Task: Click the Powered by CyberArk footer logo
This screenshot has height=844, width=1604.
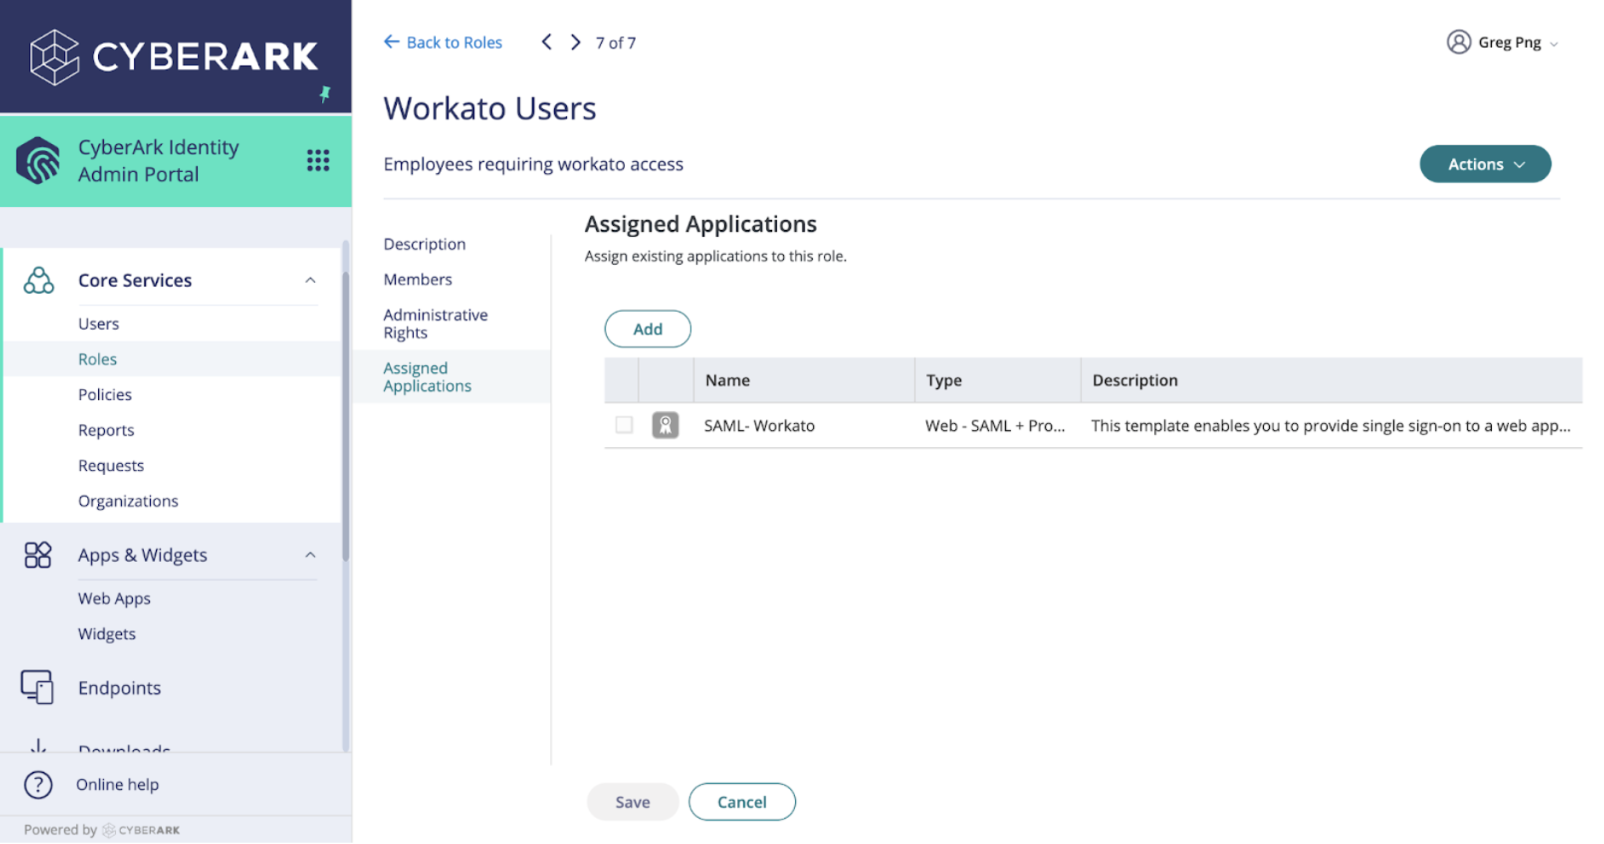Action: coord(141,830)
